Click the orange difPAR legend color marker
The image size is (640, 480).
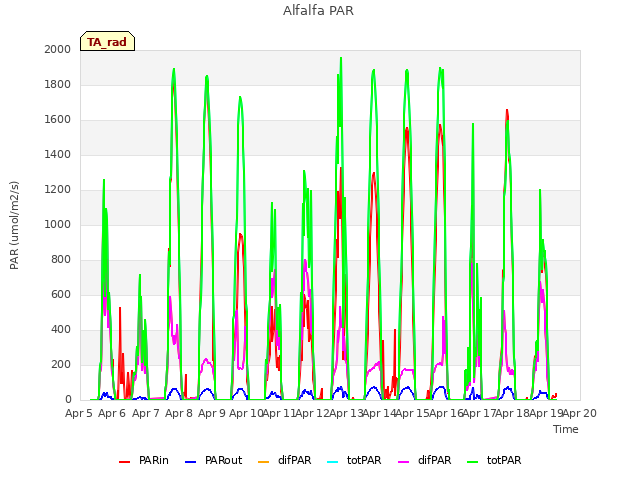(264, 462)
